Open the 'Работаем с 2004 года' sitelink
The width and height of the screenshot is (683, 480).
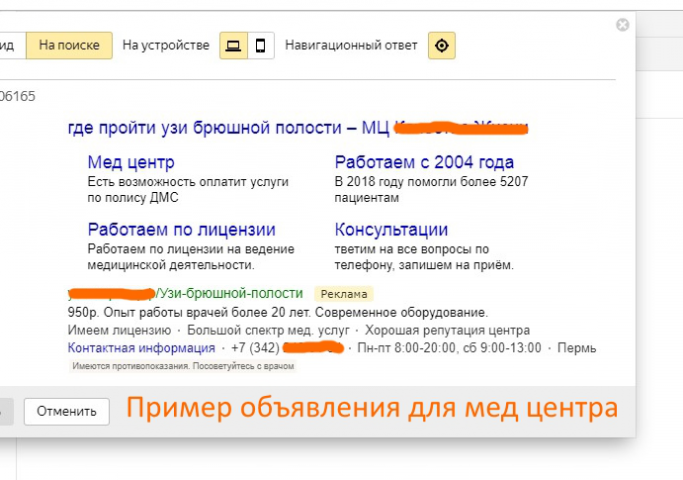point(424,162)
